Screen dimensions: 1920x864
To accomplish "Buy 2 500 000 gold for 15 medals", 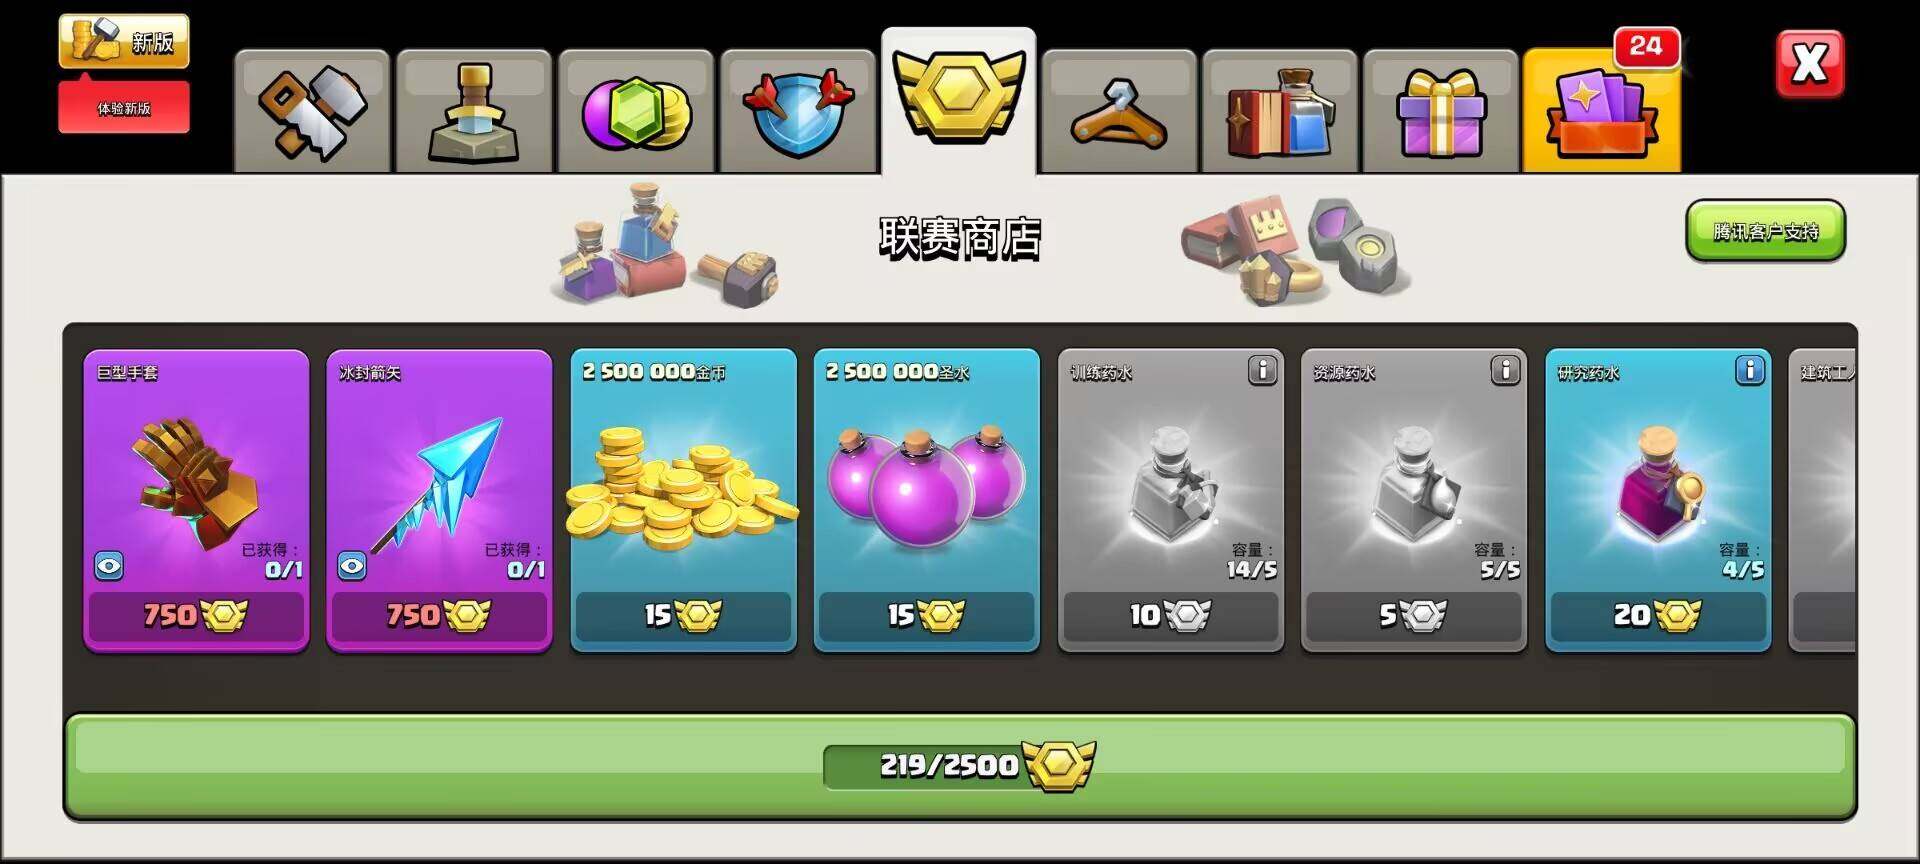I will coord(683,615).
